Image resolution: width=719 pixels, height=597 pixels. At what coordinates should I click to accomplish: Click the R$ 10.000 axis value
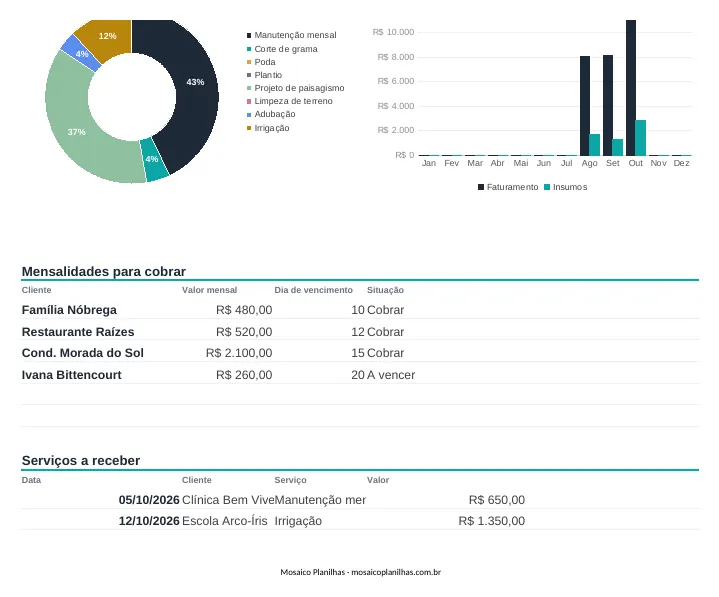coord(393,32)
